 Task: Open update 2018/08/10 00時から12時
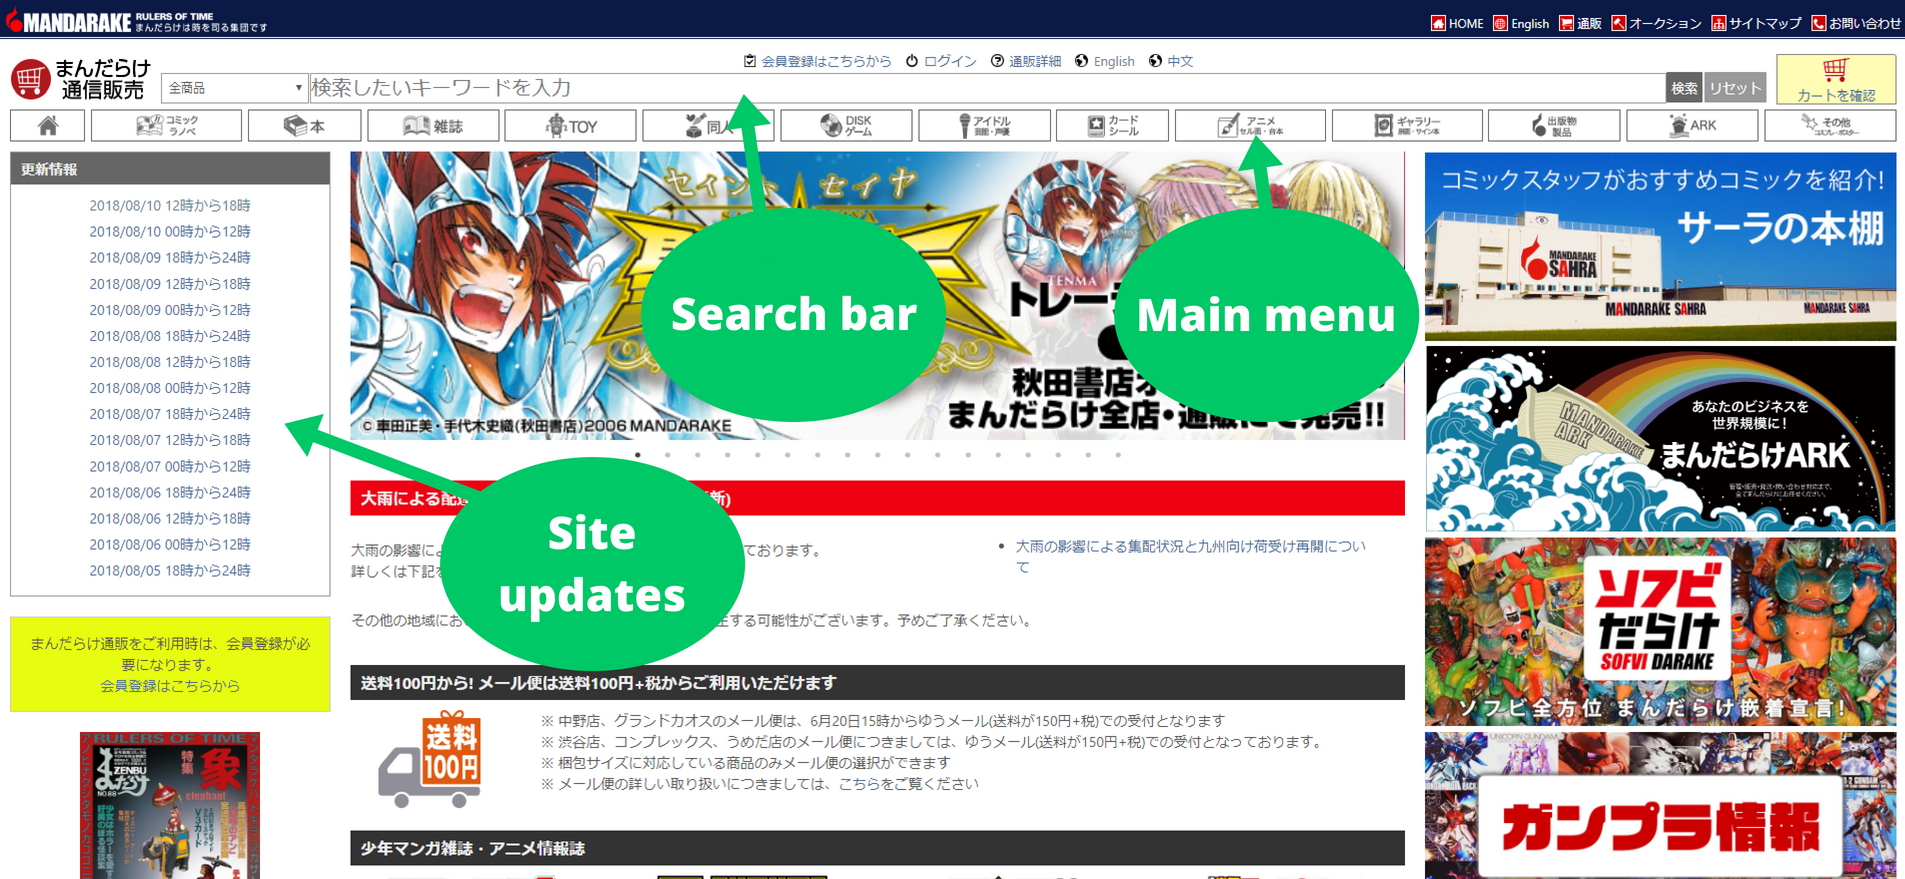(x=170, y=231)
